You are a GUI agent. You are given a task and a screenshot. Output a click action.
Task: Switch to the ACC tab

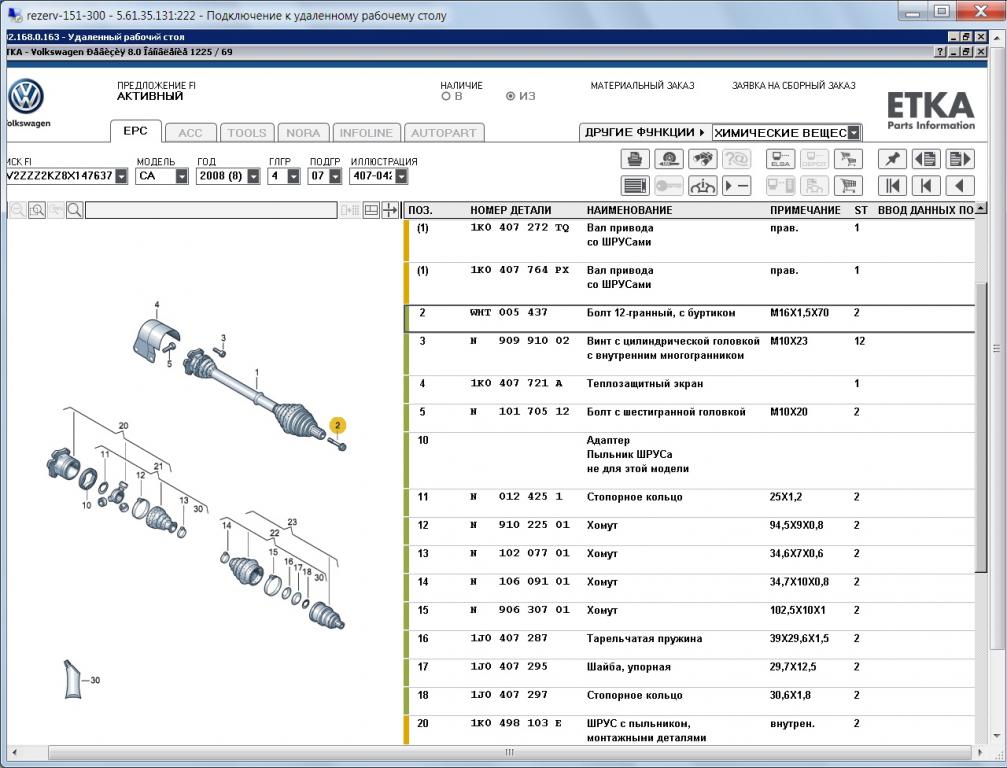pos(190,133)
